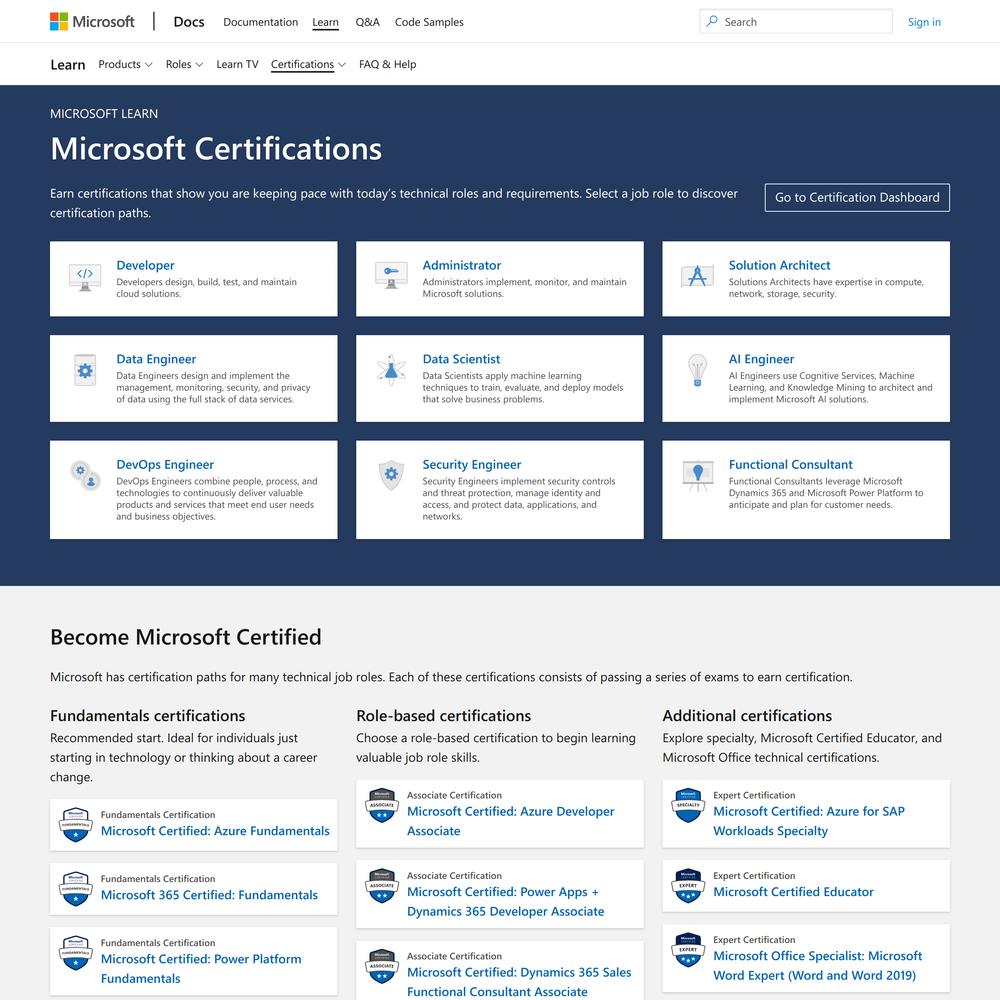Open FAQ & Help in the navigation
1000x1000 pixels.
click(x=387, y=64)
